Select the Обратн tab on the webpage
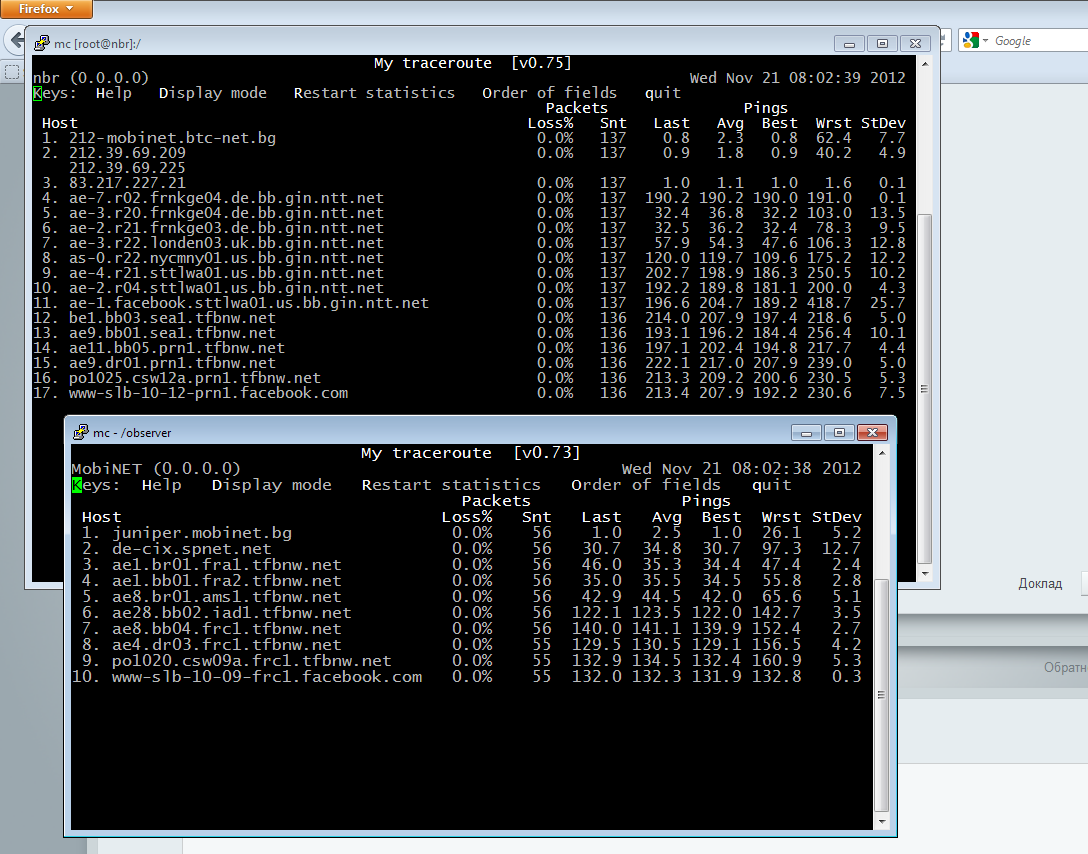This screenshot has height=854, width=1088. (x=1063, y=667)
